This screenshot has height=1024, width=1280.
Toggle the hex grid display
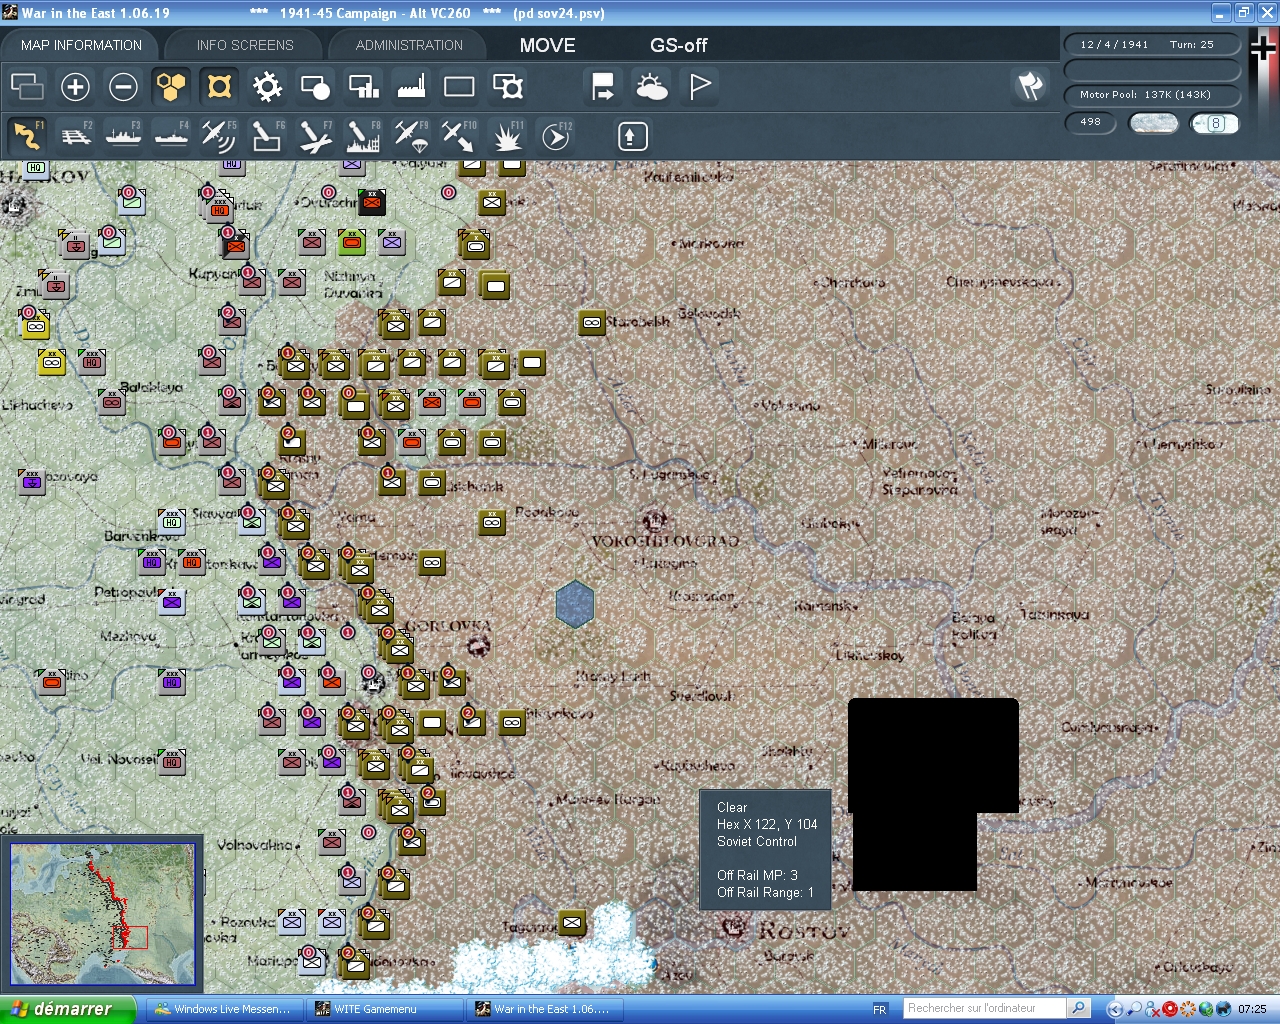coord(170,87)
